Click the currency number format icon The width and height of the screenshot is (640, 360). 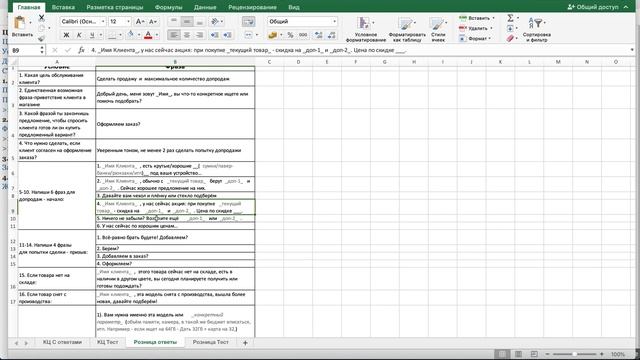(273, 35)
